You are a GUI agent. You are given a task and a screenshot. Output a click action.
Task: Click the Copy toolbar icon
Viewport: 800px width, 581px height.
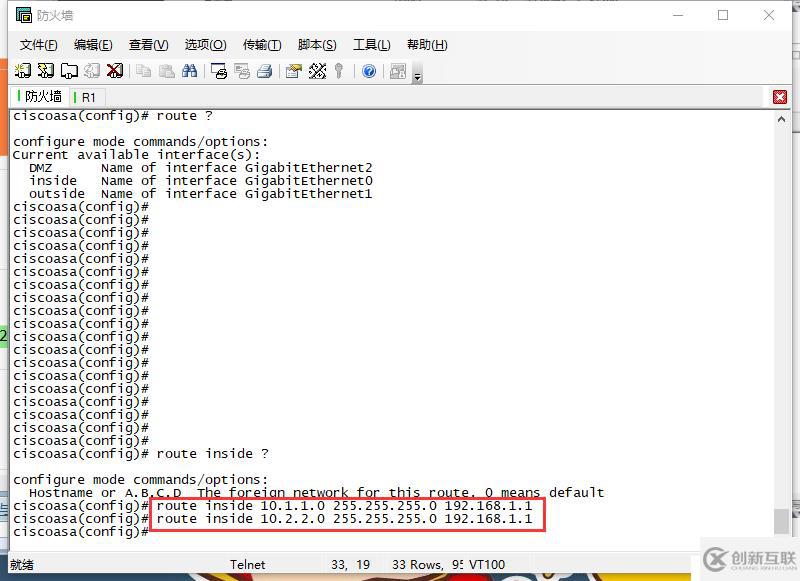click(144, 71)
